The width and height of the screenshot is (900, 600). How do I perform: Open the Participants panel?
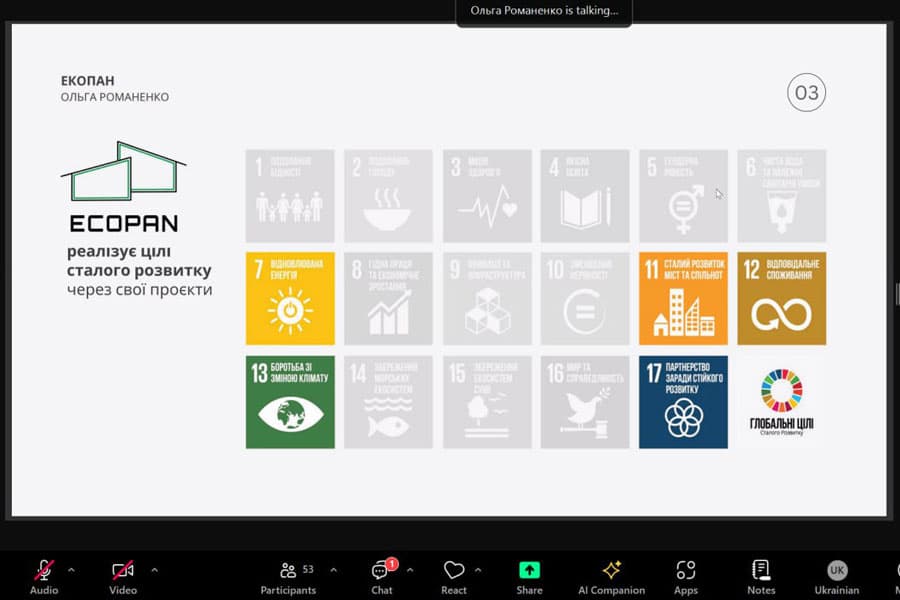[288, 577]
